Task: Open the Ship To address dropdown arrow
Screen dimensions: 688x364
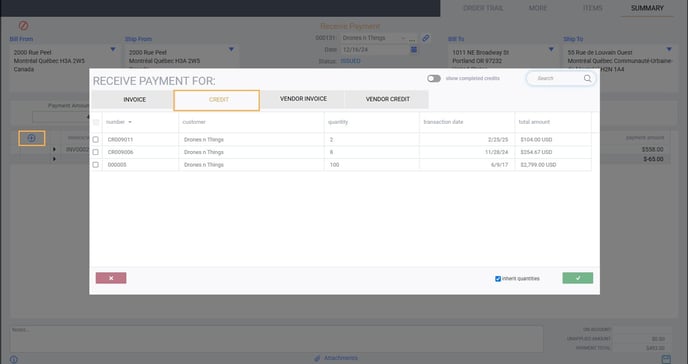Action: (x=669, y=50)
